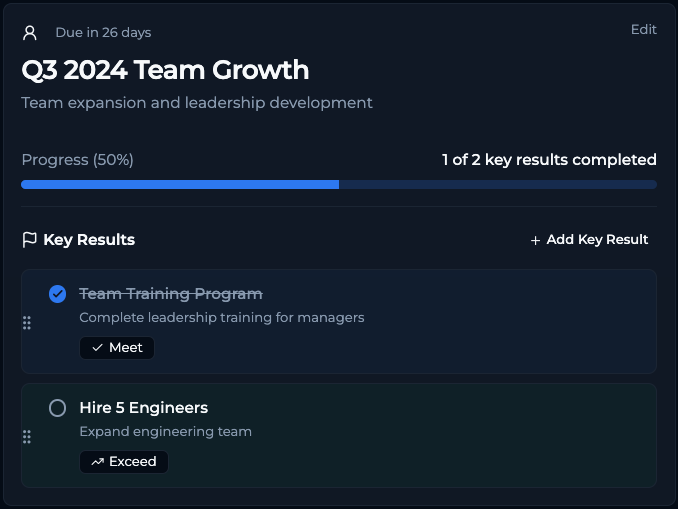Image resolution: width=678 pixels, height=509 pixels.
Task: Click the checkmark icon in the Meet badge
Action: (x=97, y=348)
